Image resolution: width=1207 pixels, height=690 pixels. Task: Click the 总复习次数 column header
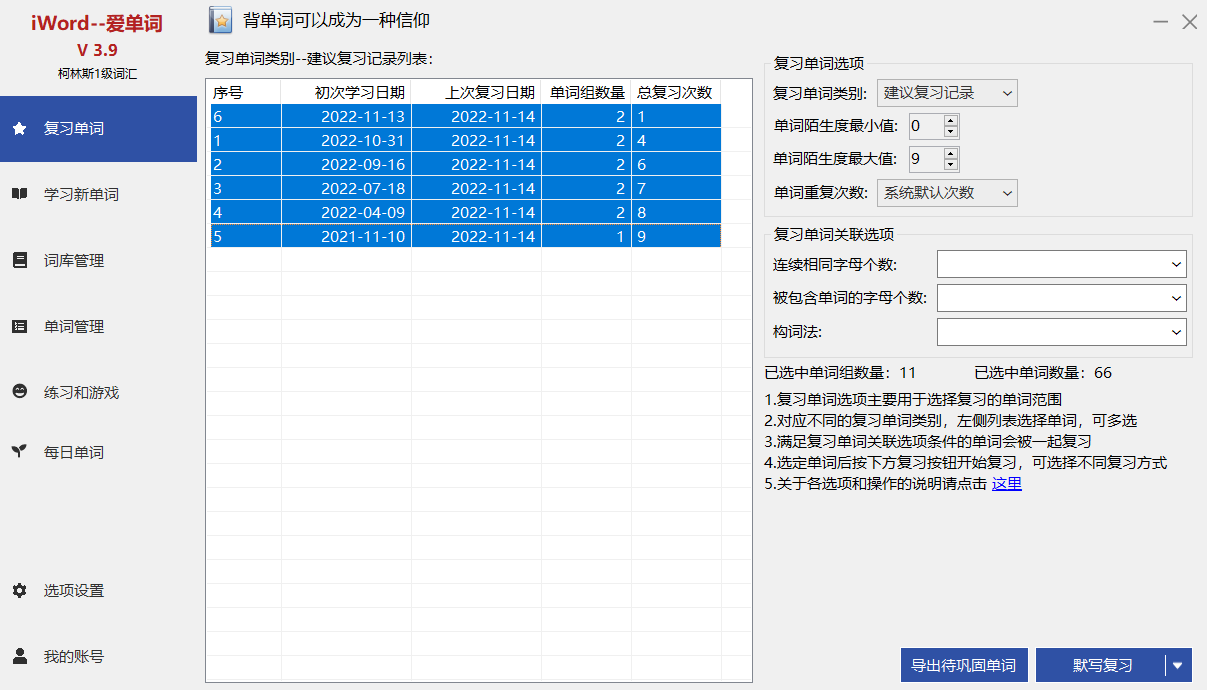[x=675, y=92]
